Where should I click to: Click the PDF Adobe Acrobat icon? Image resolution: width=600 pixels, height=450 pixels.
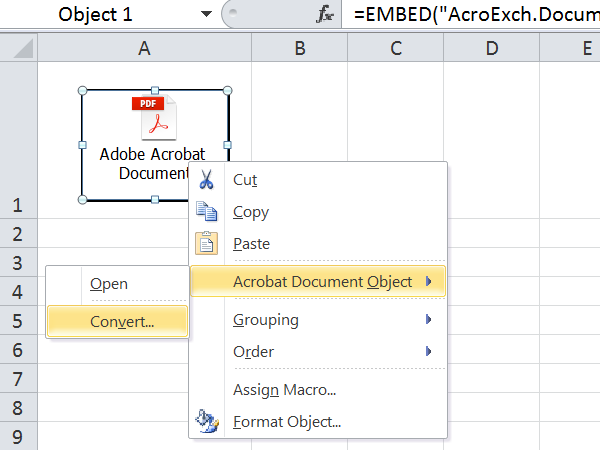[x=154, y=118]
